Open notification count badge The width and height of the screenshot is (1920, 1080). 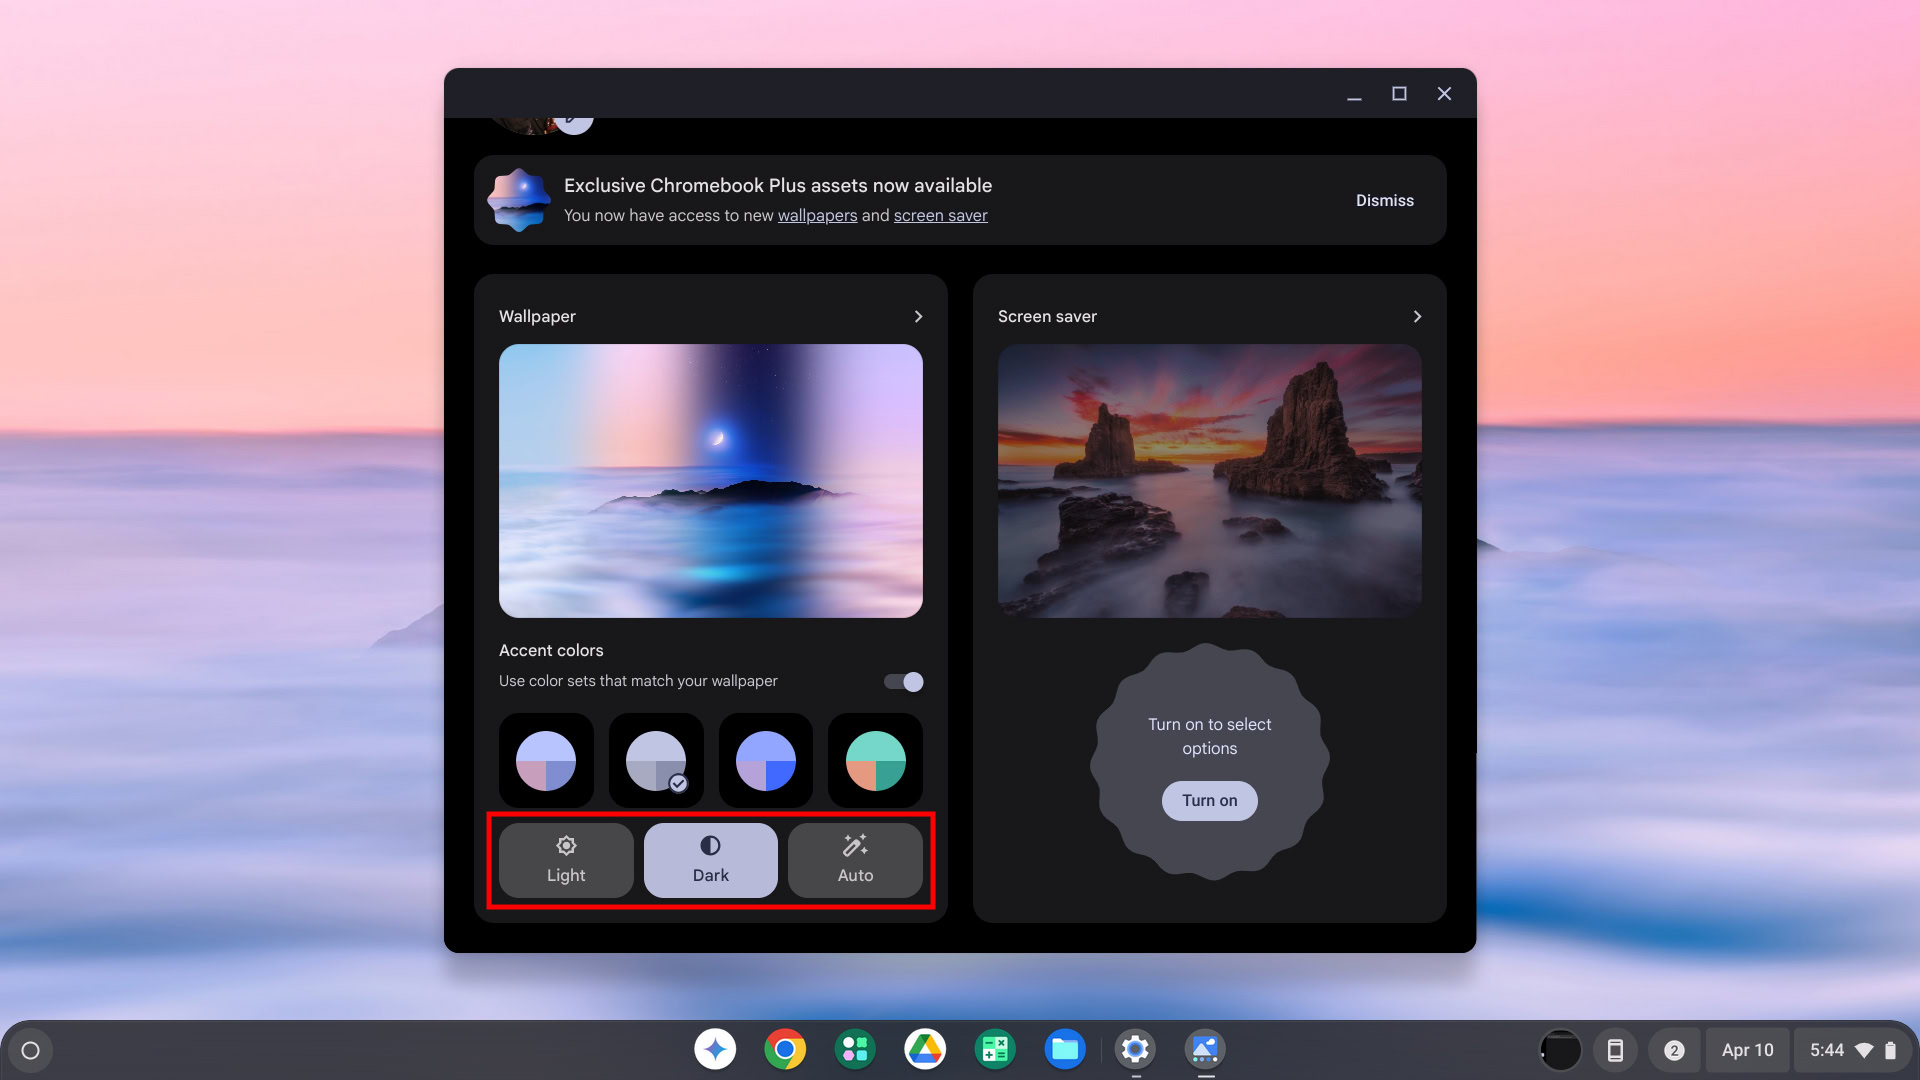(x=1674, y=1050)
